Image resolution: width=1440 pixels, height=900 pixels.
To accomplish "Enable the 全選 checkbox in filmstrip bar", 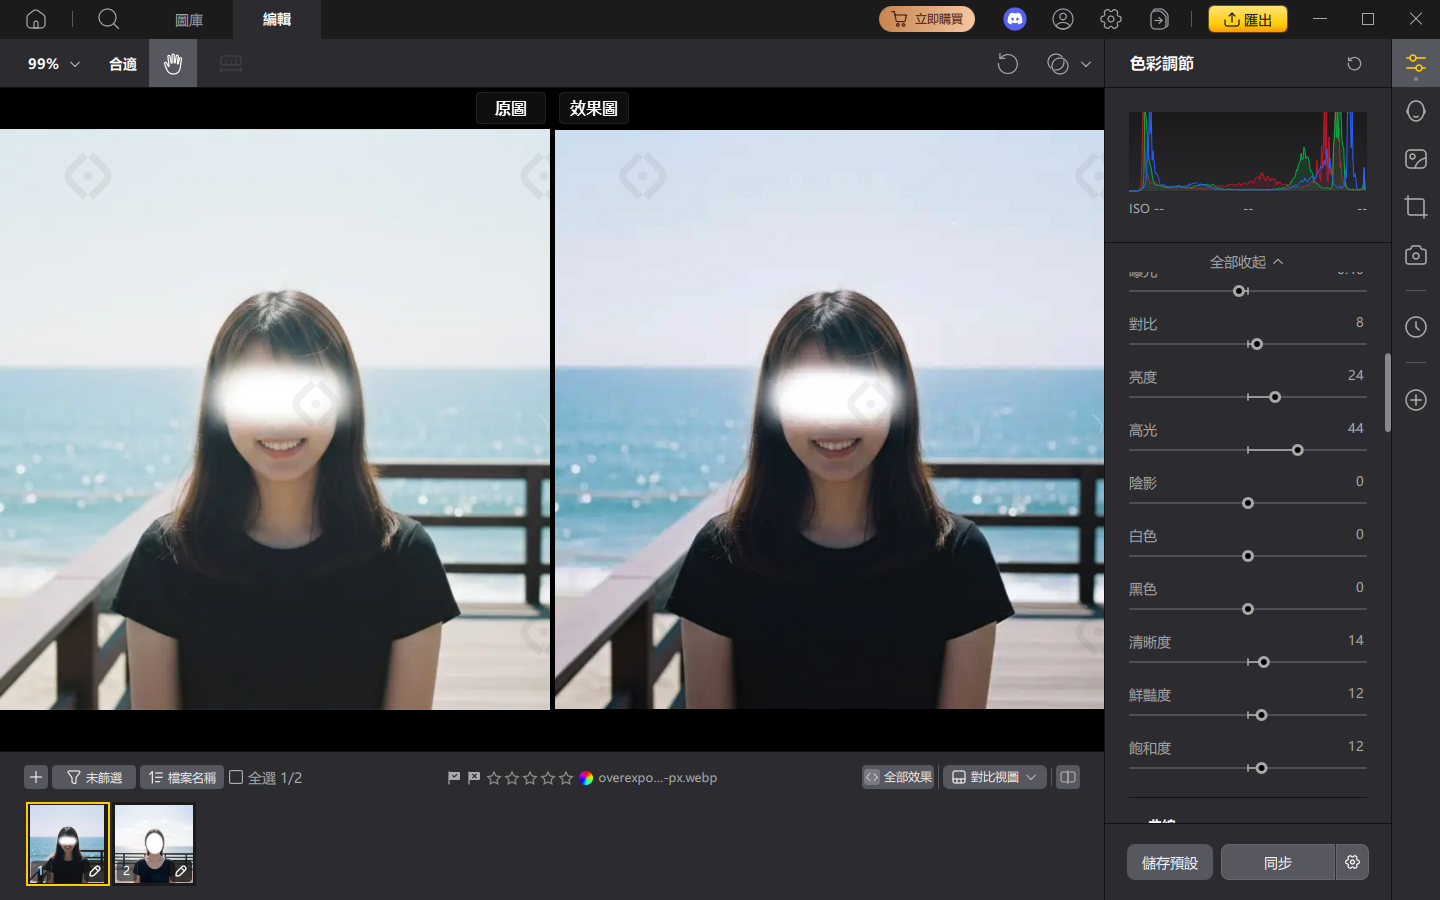I will (x=236, y=777).
